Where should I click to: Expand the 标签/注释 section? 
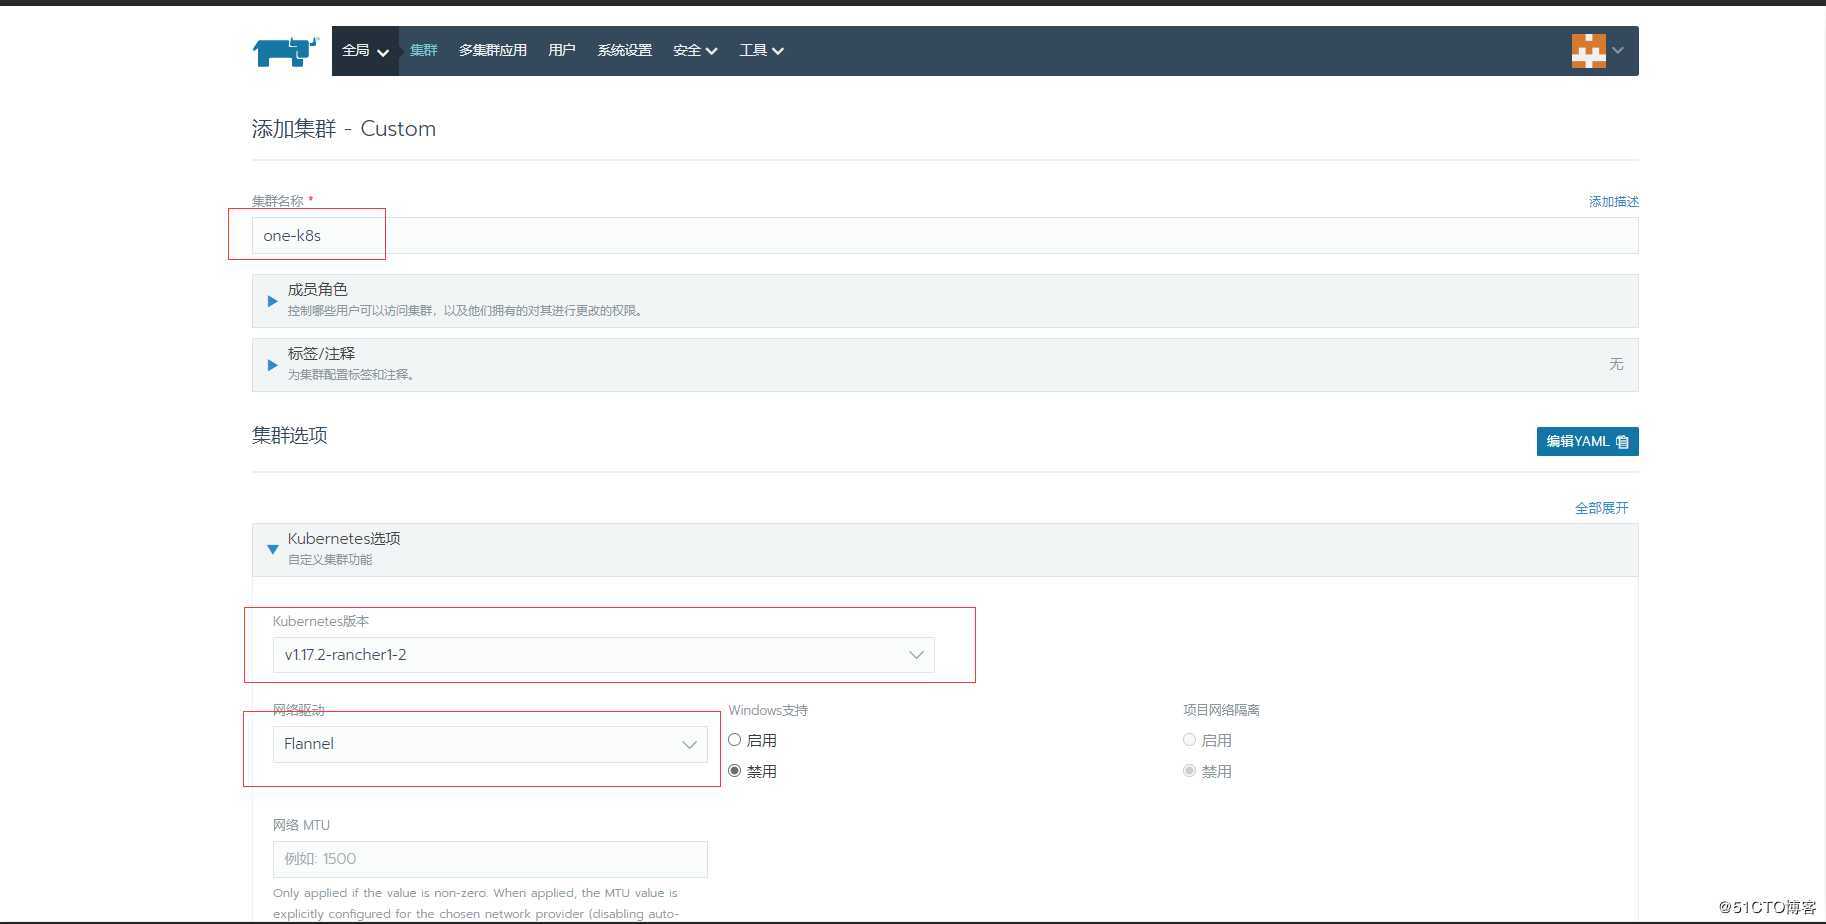(x=945, y=365)
